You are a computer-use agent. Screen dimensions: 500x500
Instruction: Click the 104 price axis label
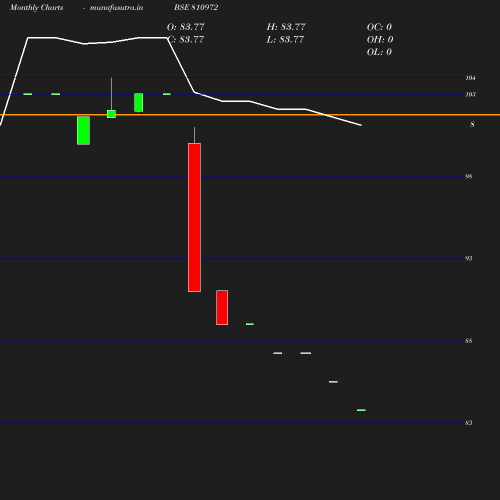coord(470,78)
